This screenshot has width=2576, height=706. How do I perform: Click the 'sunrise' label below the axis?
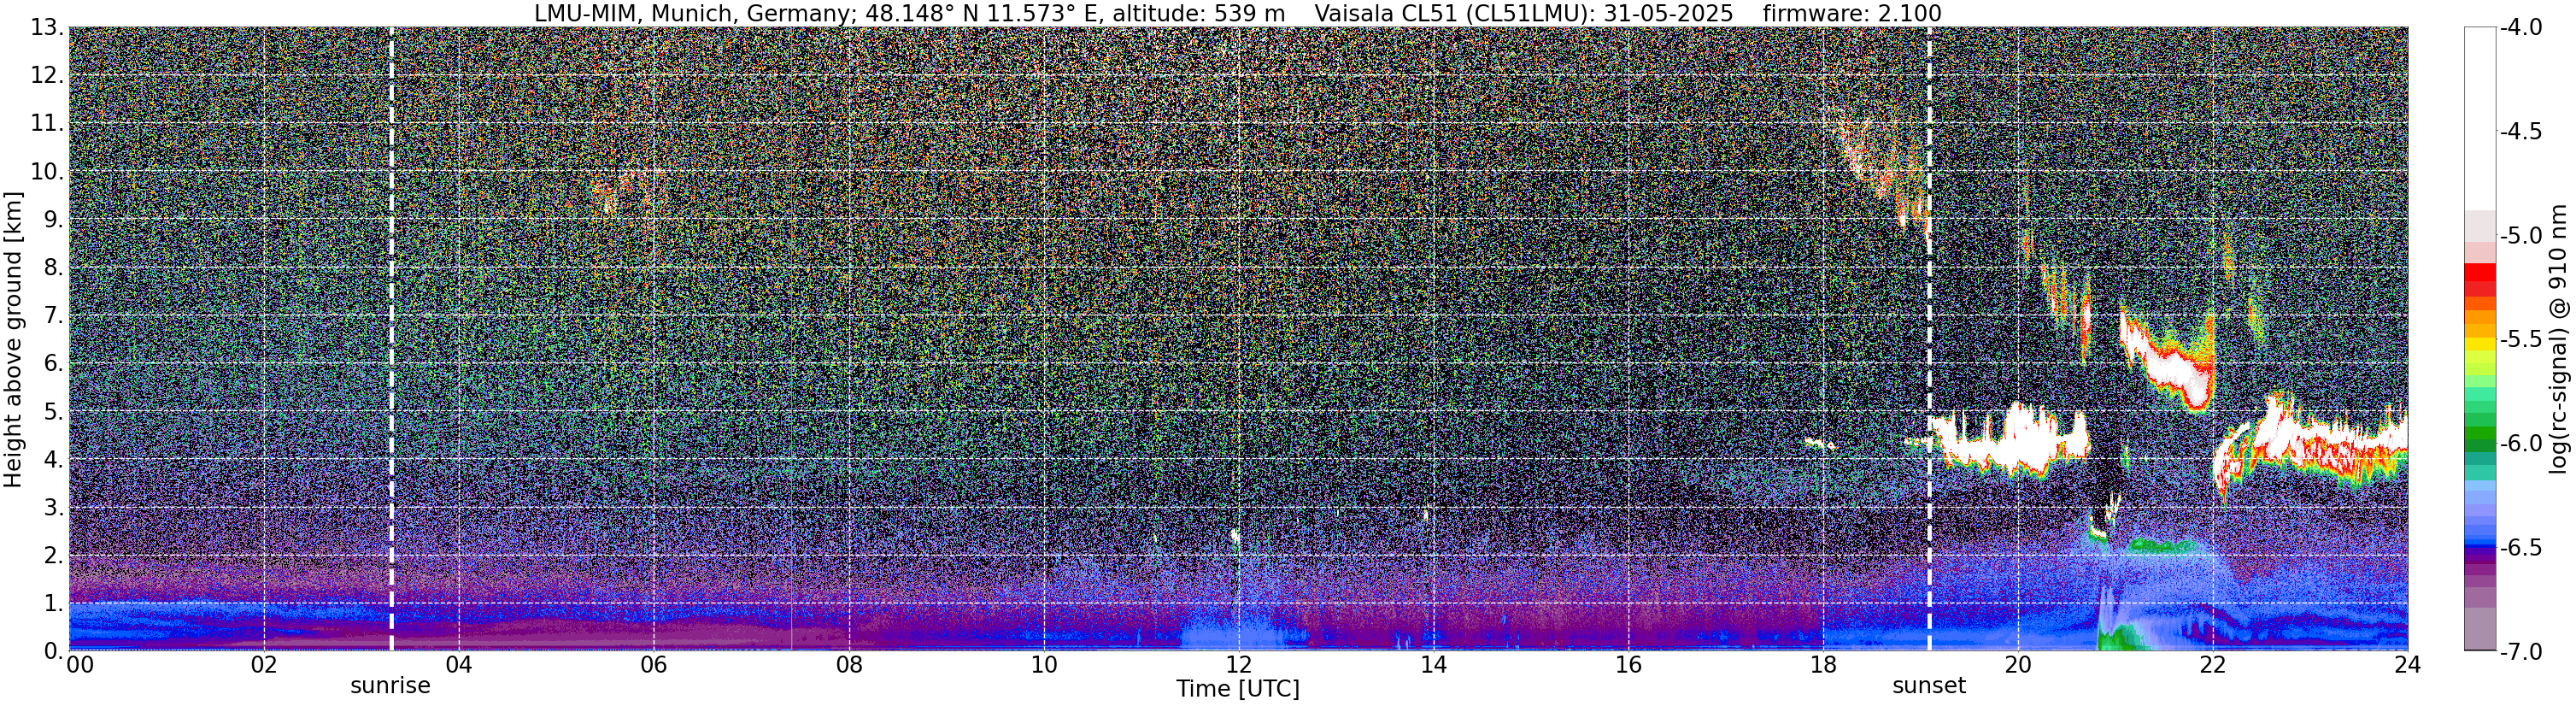(x=390, y=686)
